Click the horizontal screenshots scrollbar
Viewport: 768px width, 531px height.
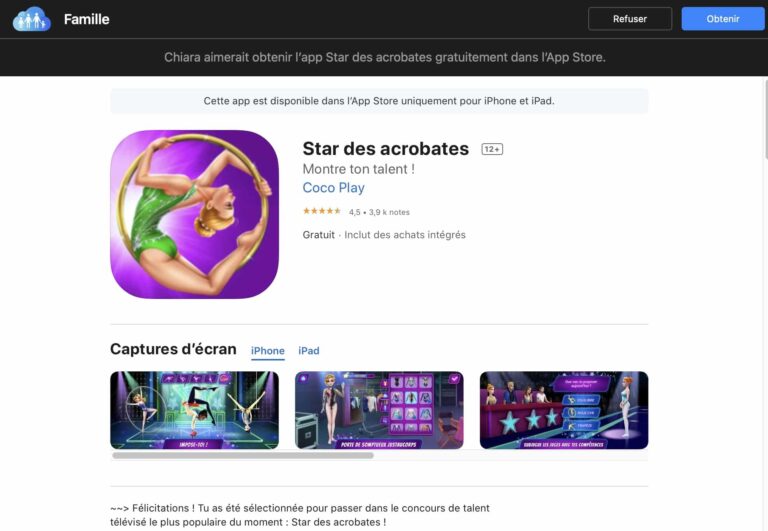click(243, 455)
